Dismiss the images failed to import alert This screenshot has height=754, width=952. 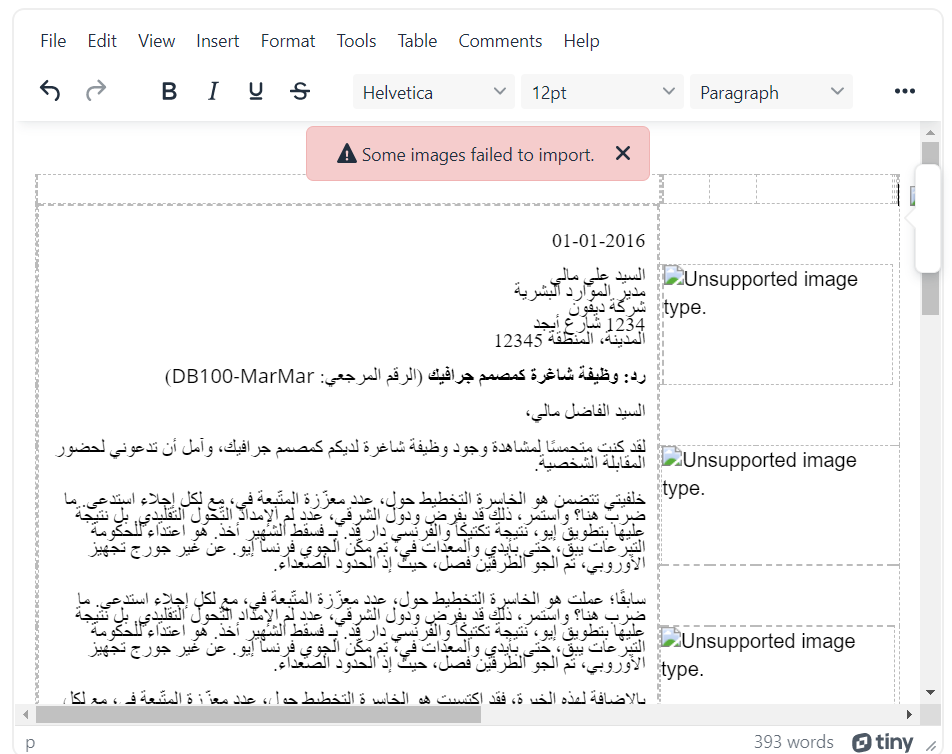click(x=623, y=154)
